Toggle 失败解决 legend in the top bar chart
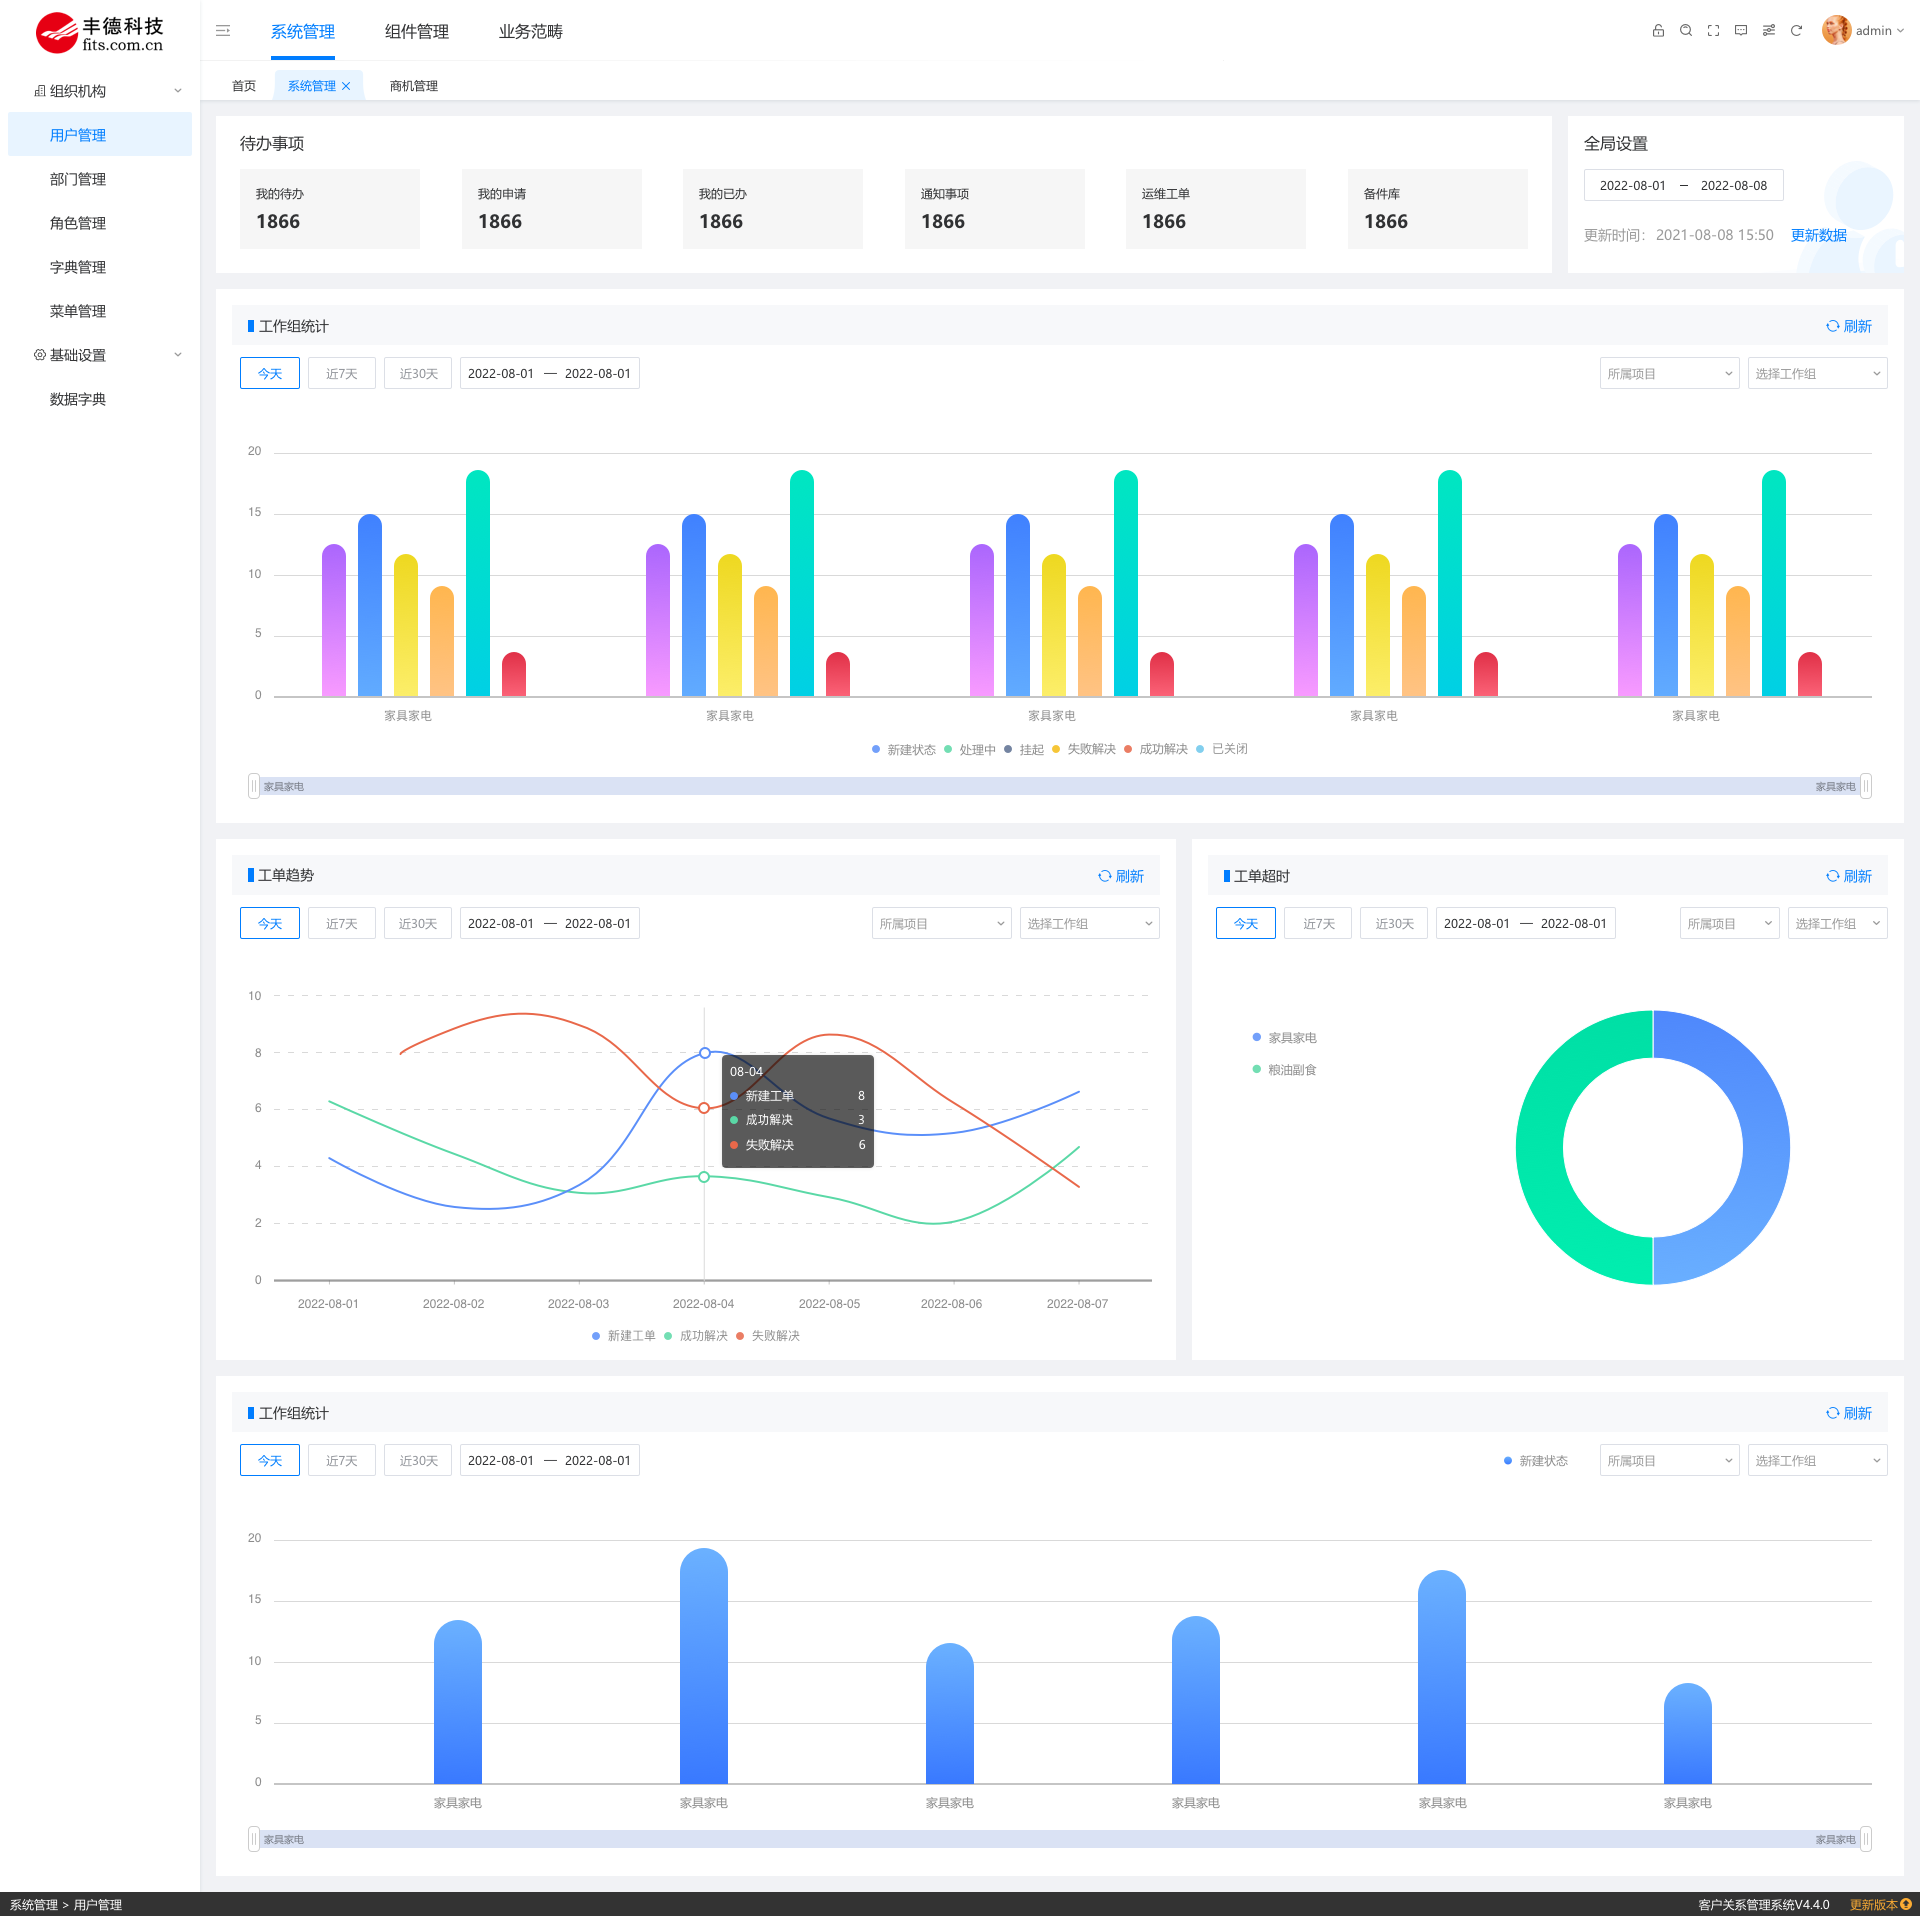1920x1916 pixels. [x=1083, y=749]
